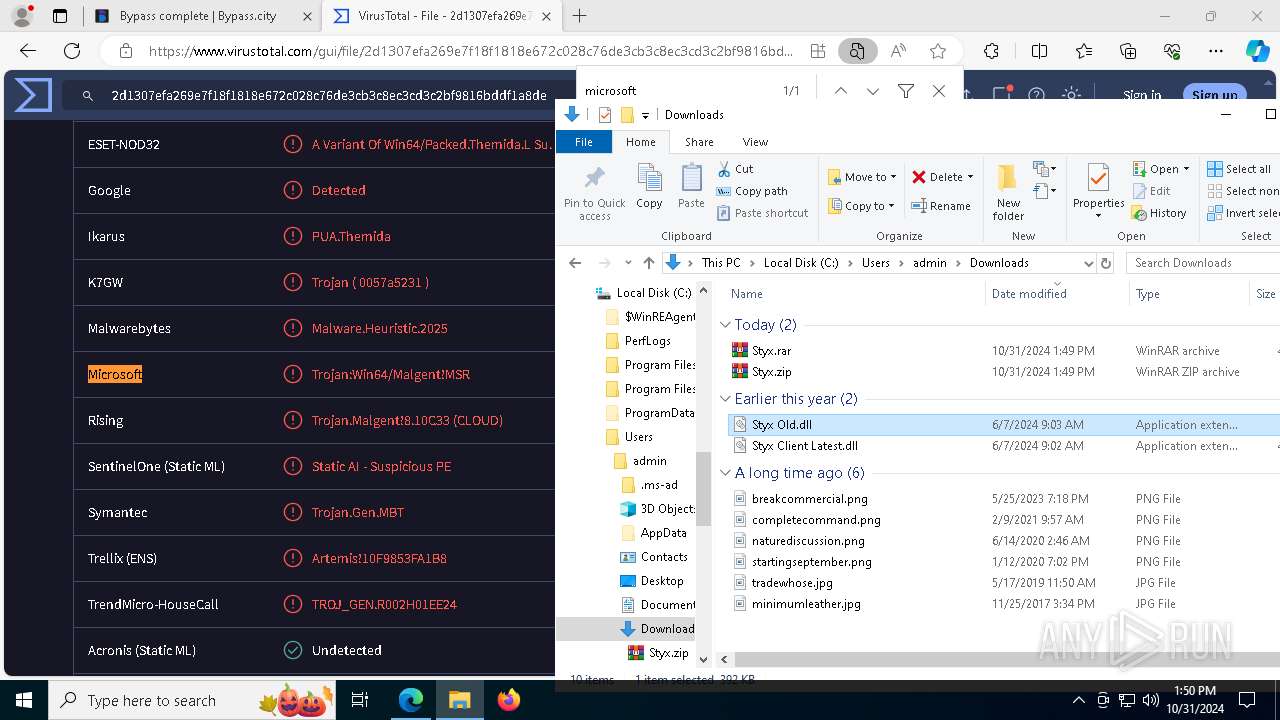Click the VirusTotal logo

coord(33,95)
